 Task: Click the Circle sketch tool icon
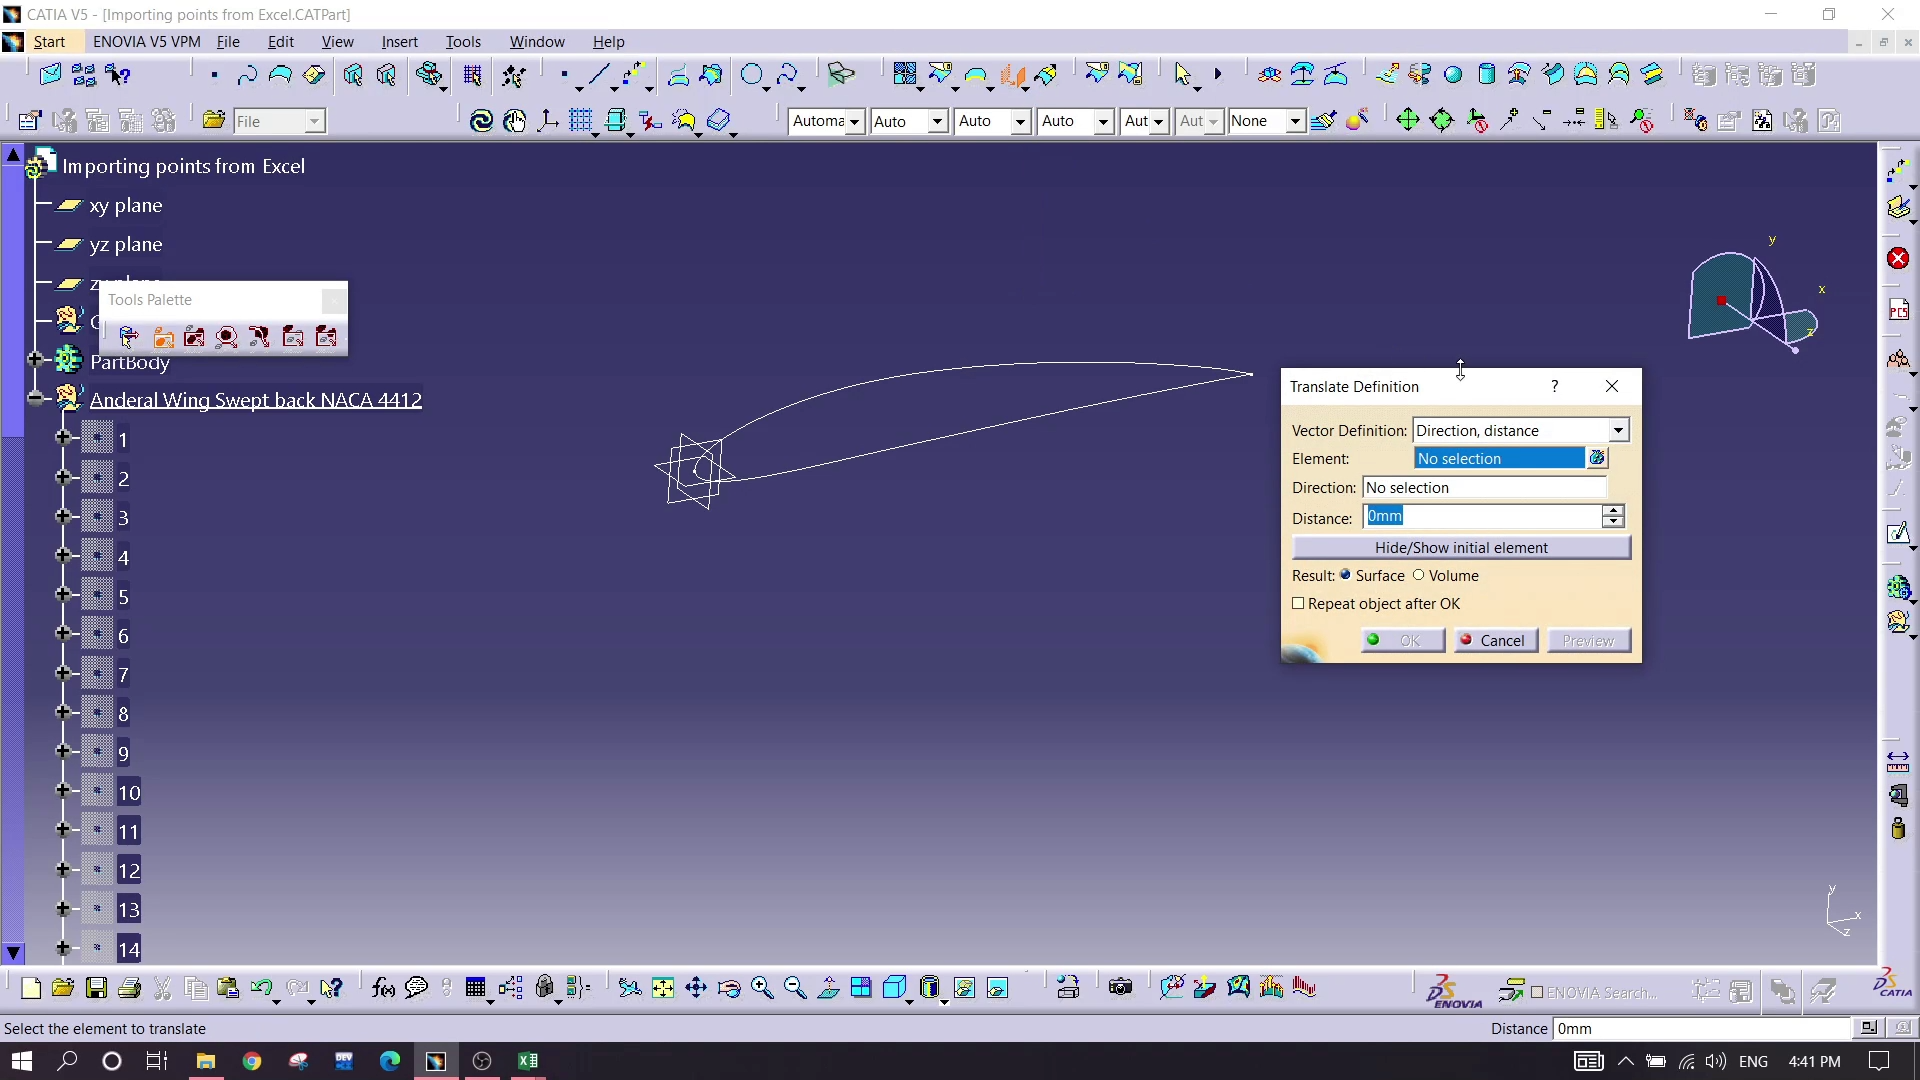click(752, 75)
